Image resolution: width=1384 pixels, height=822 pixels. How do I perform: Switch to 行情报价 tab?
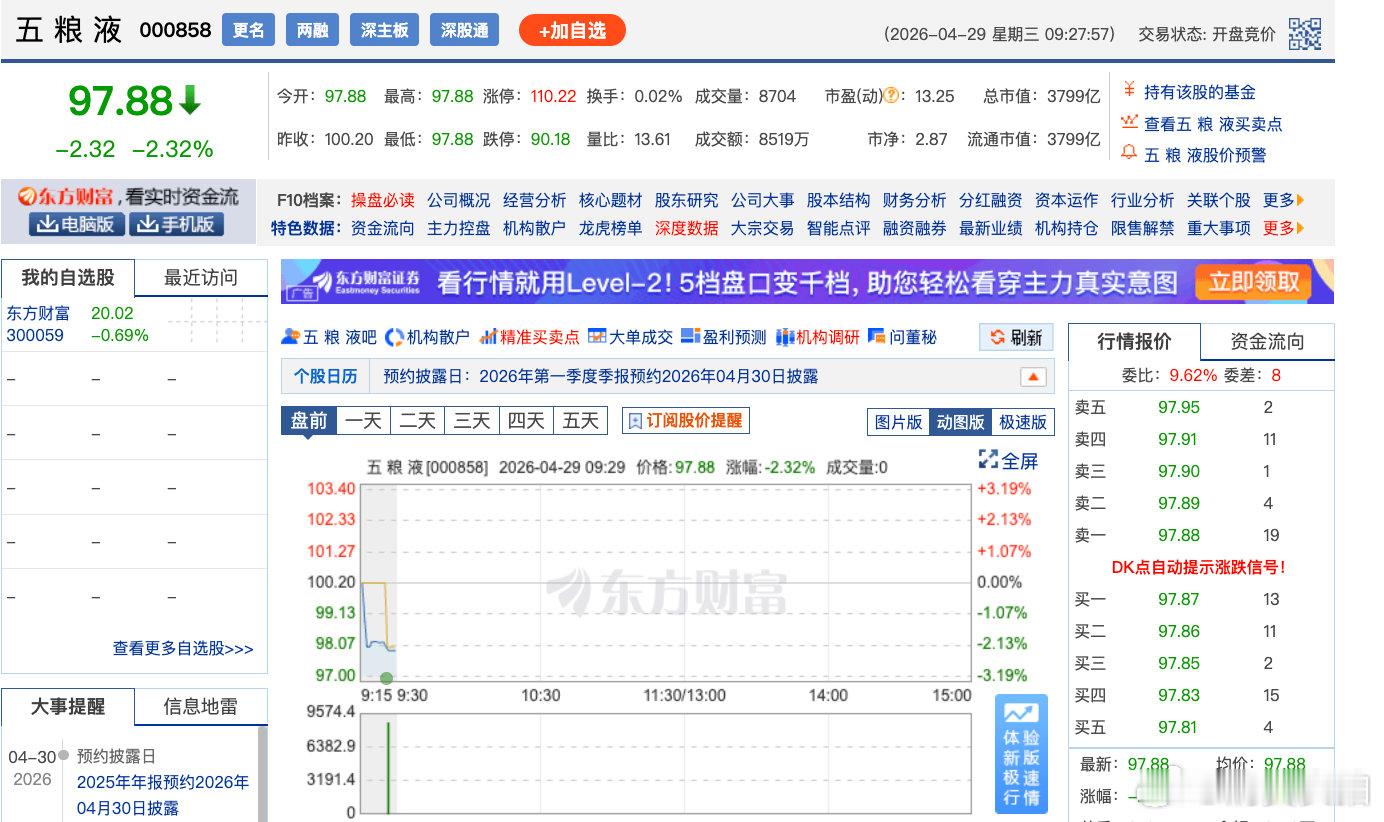(x=1134, y=341)
